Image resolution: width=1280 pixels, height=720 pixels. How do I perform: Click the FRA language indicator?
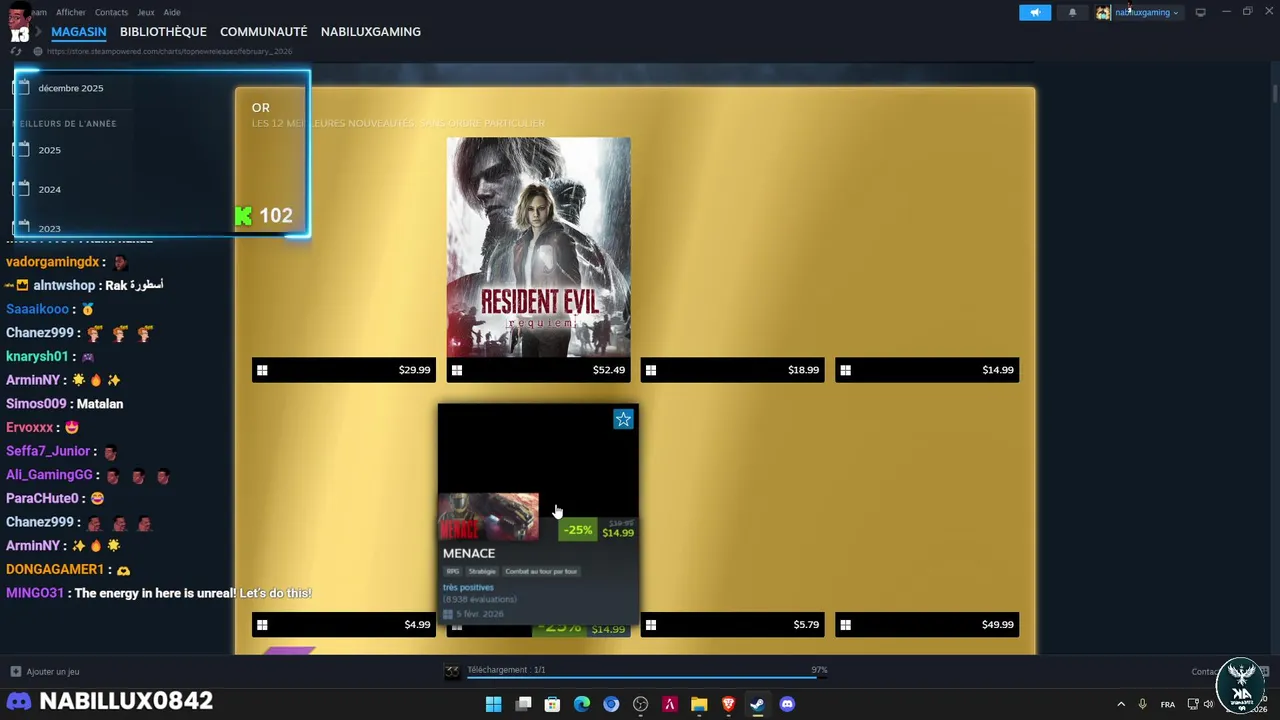pyautogui.click(x=1167, y=704)
